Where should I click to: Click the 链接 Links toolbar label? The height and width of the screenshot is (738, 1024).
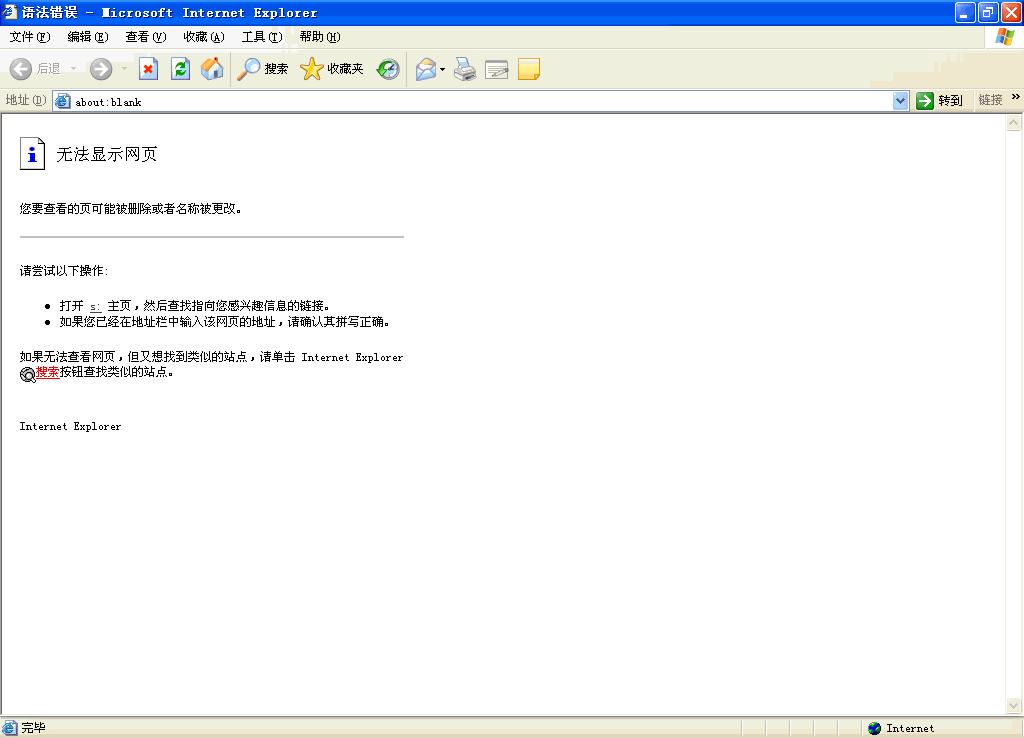click(990, 100)
